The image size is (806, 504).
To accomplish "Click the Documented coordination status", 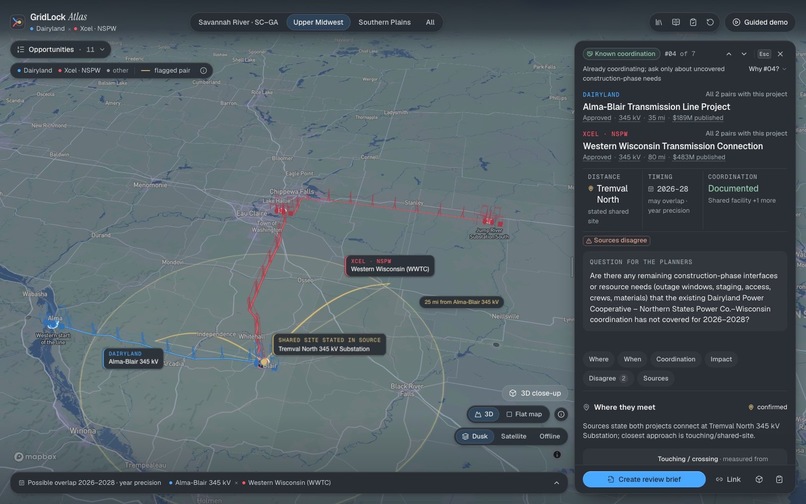I will coord(733,189).
